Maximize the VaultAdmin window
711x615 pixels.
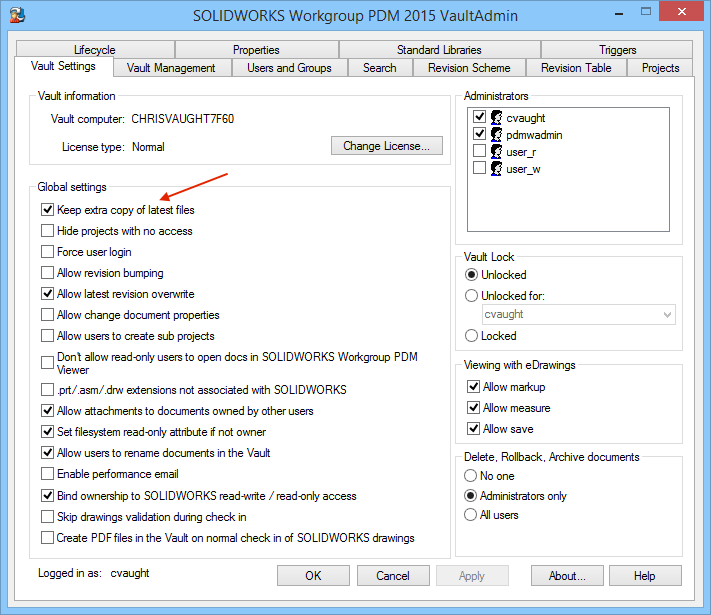tap(646, 12)
